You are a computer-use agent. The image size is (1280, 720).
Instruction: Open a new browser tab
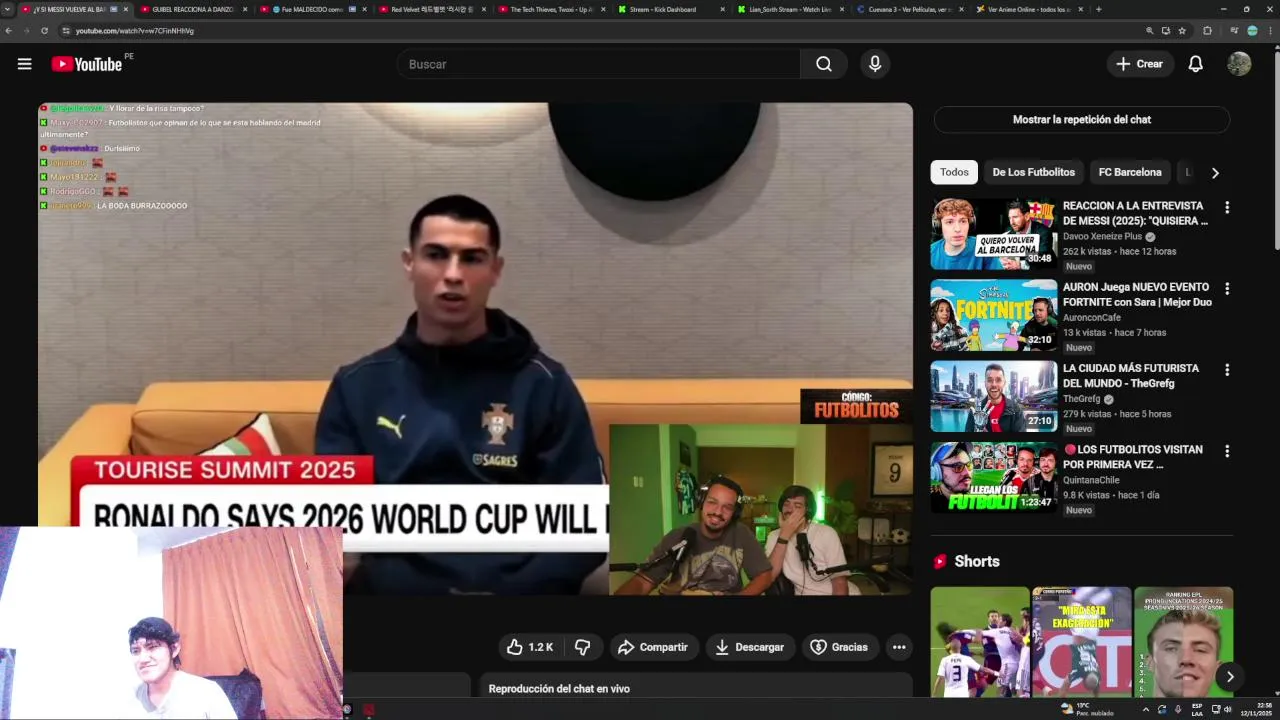[x=1098, y=9]
